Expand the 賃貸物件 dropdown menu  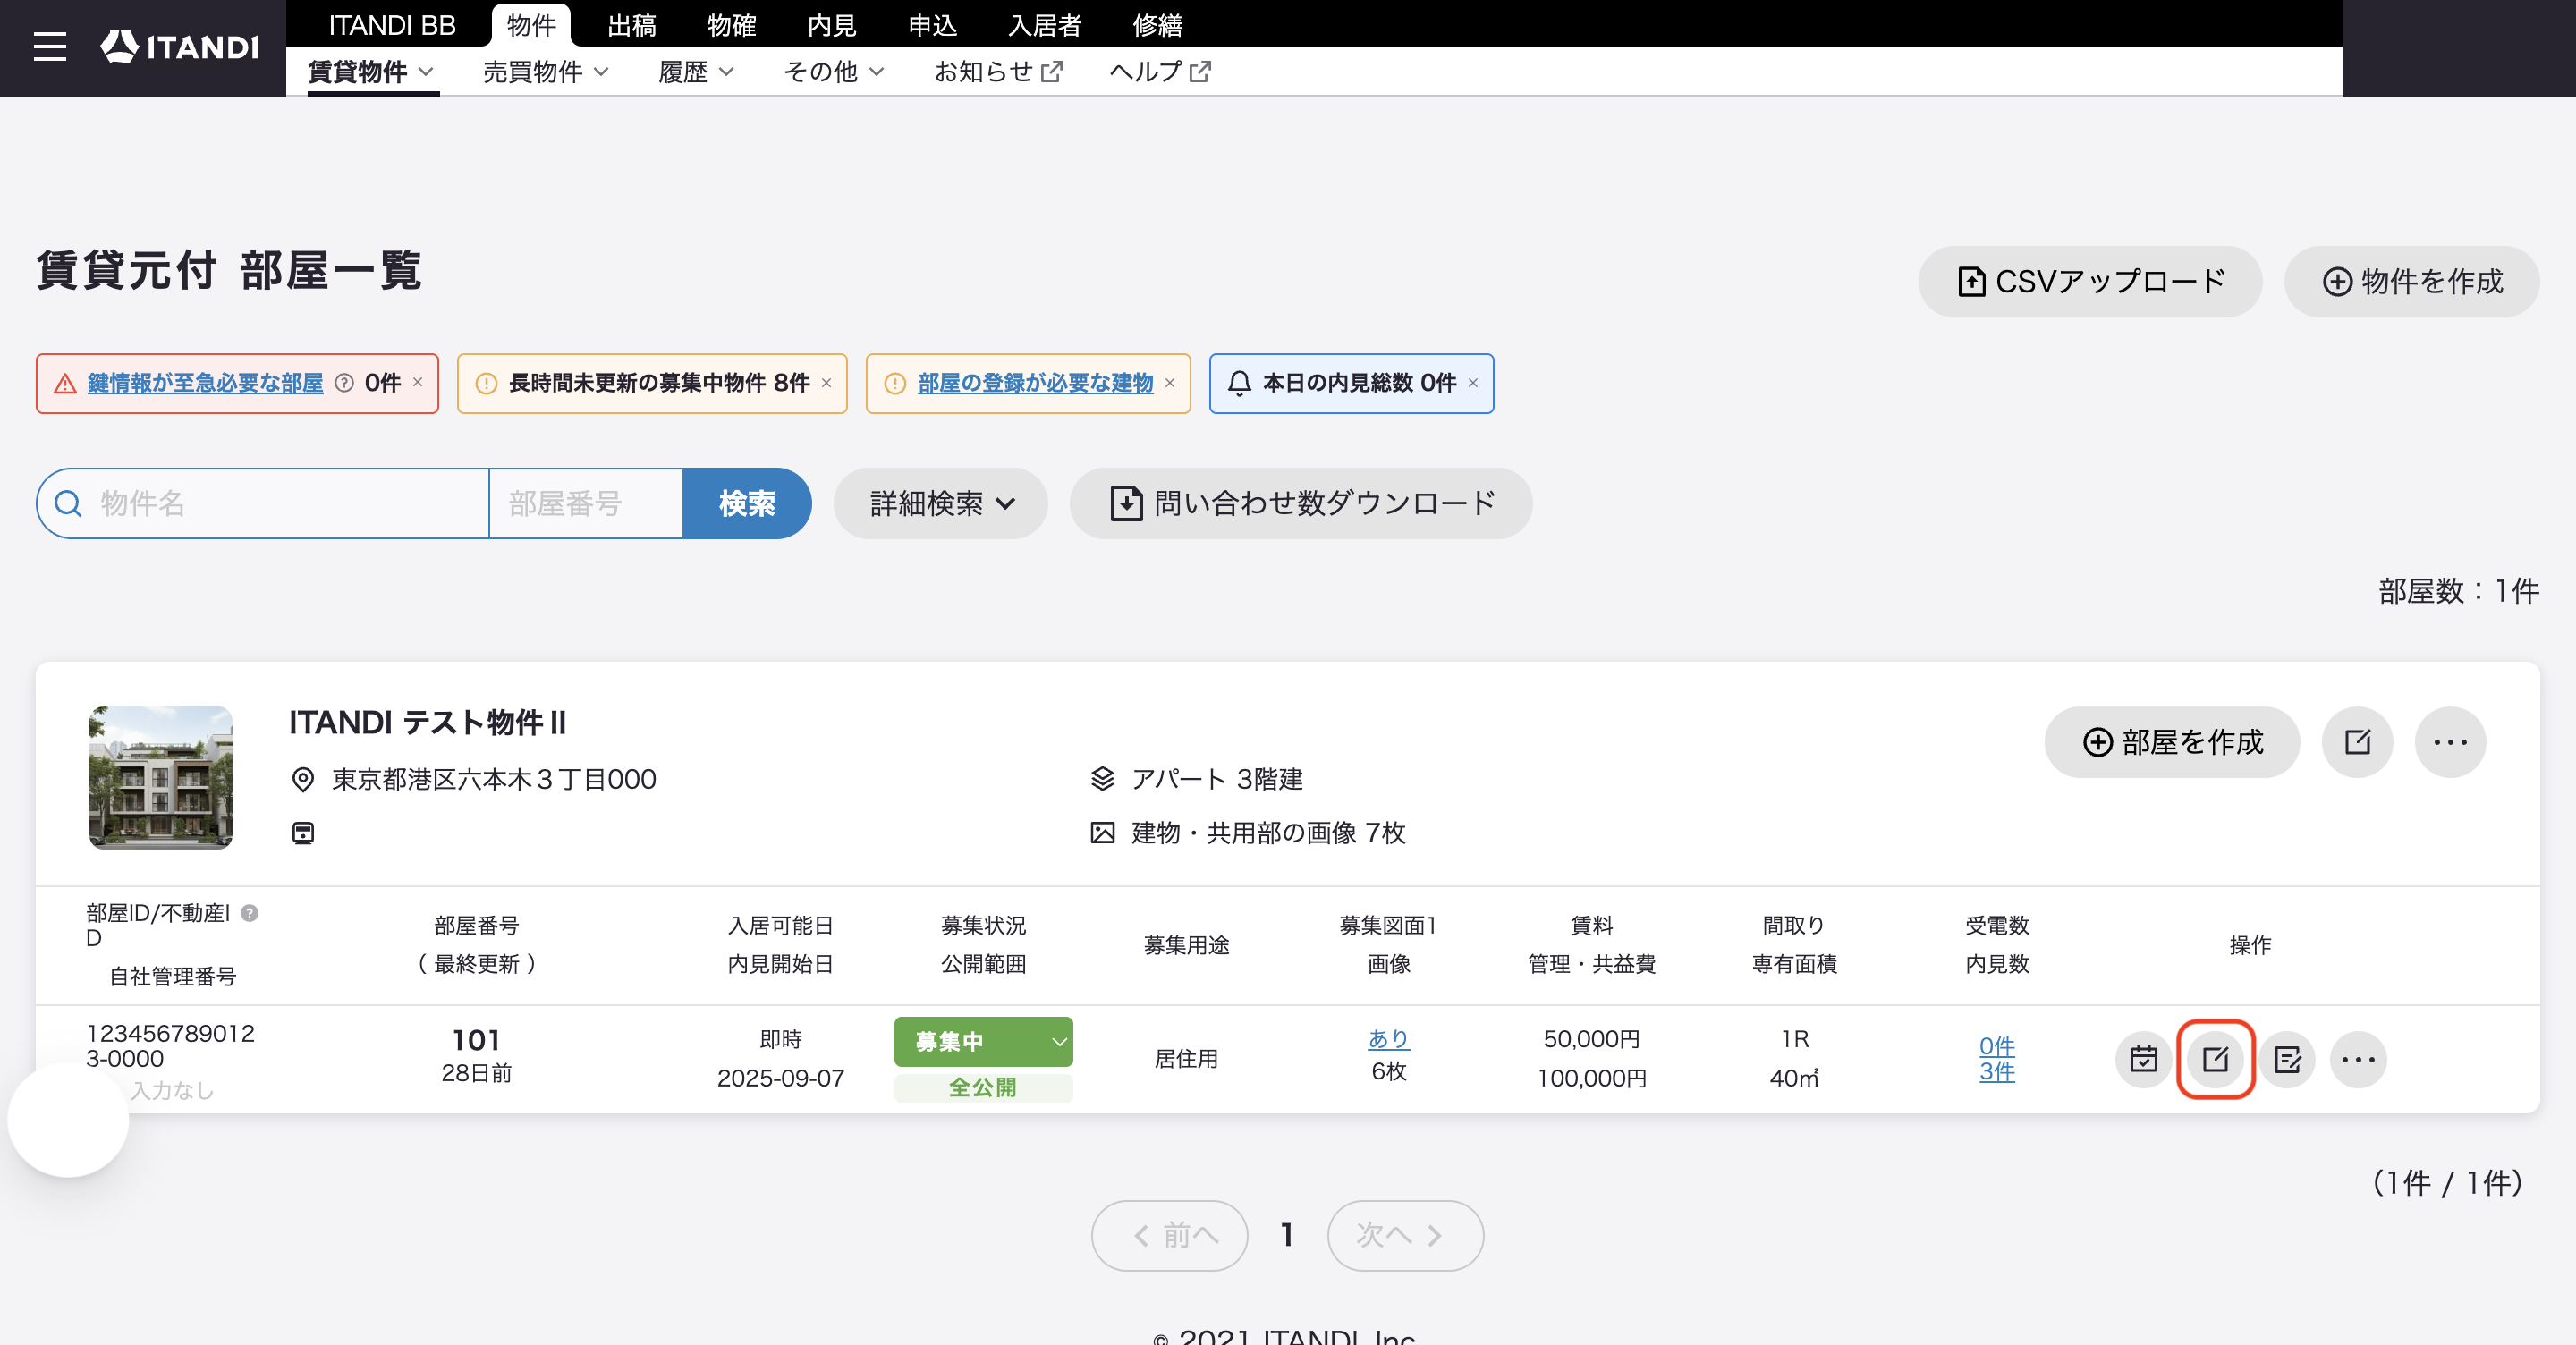coord(371,72)
